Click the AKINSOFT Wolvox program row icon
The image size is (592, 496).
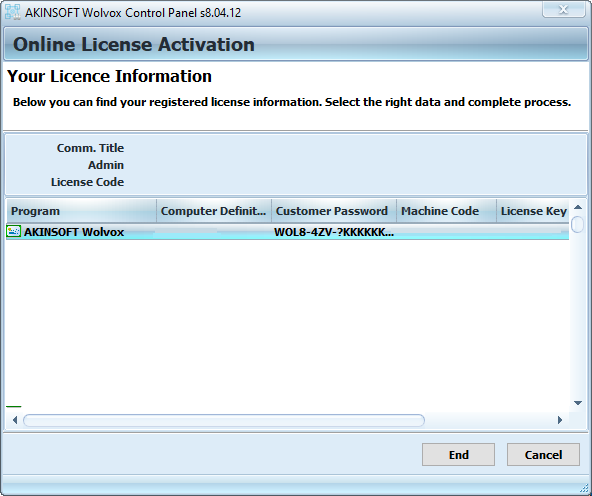pyautogui.click(x=14, y=231)
